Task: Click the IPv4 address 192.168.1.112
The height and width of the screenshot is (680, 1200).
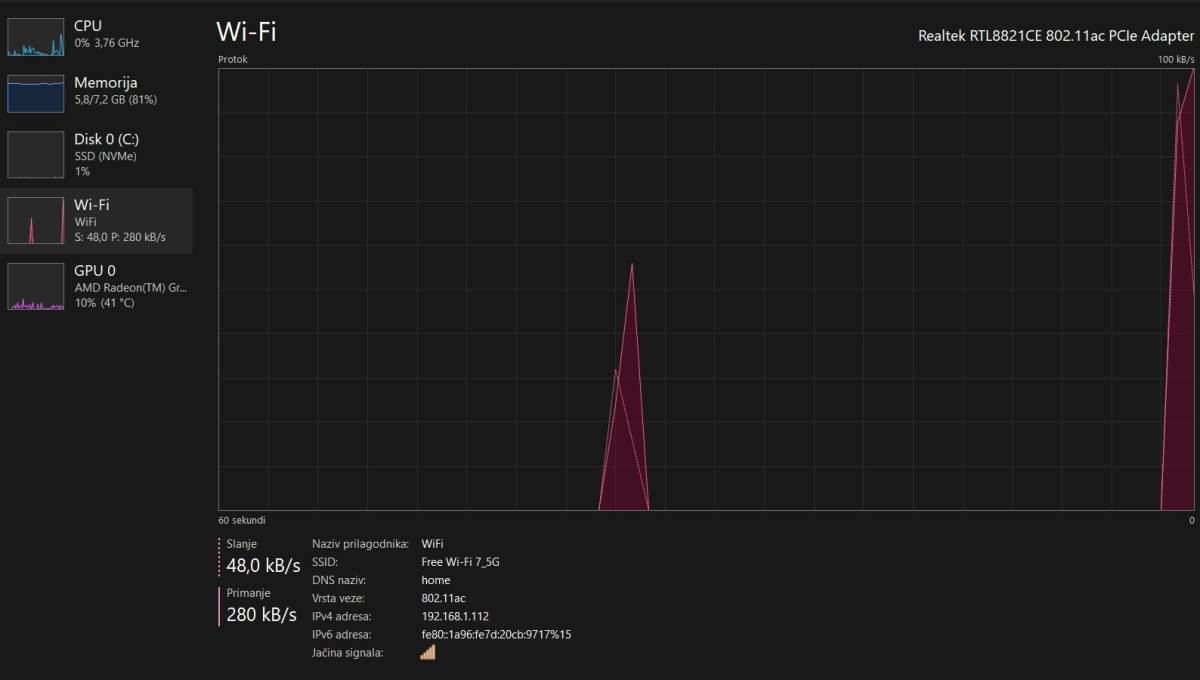Action: pyautogui.click(x=455, y=616)
